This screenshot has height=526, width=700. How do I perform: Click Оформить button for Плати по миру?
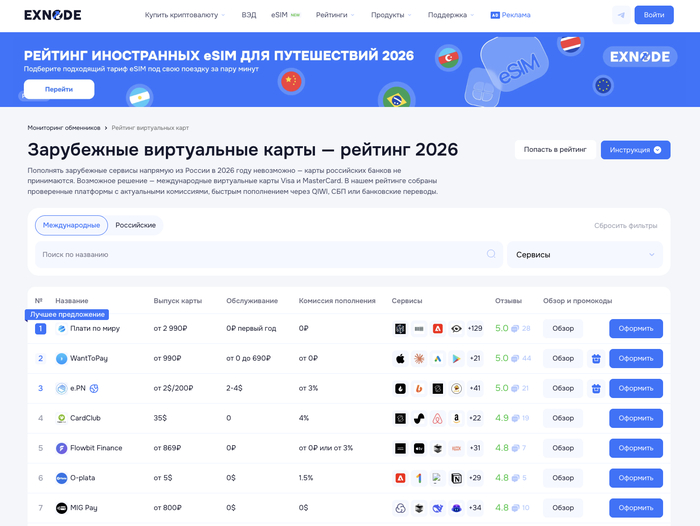click(x=636, y=329)
